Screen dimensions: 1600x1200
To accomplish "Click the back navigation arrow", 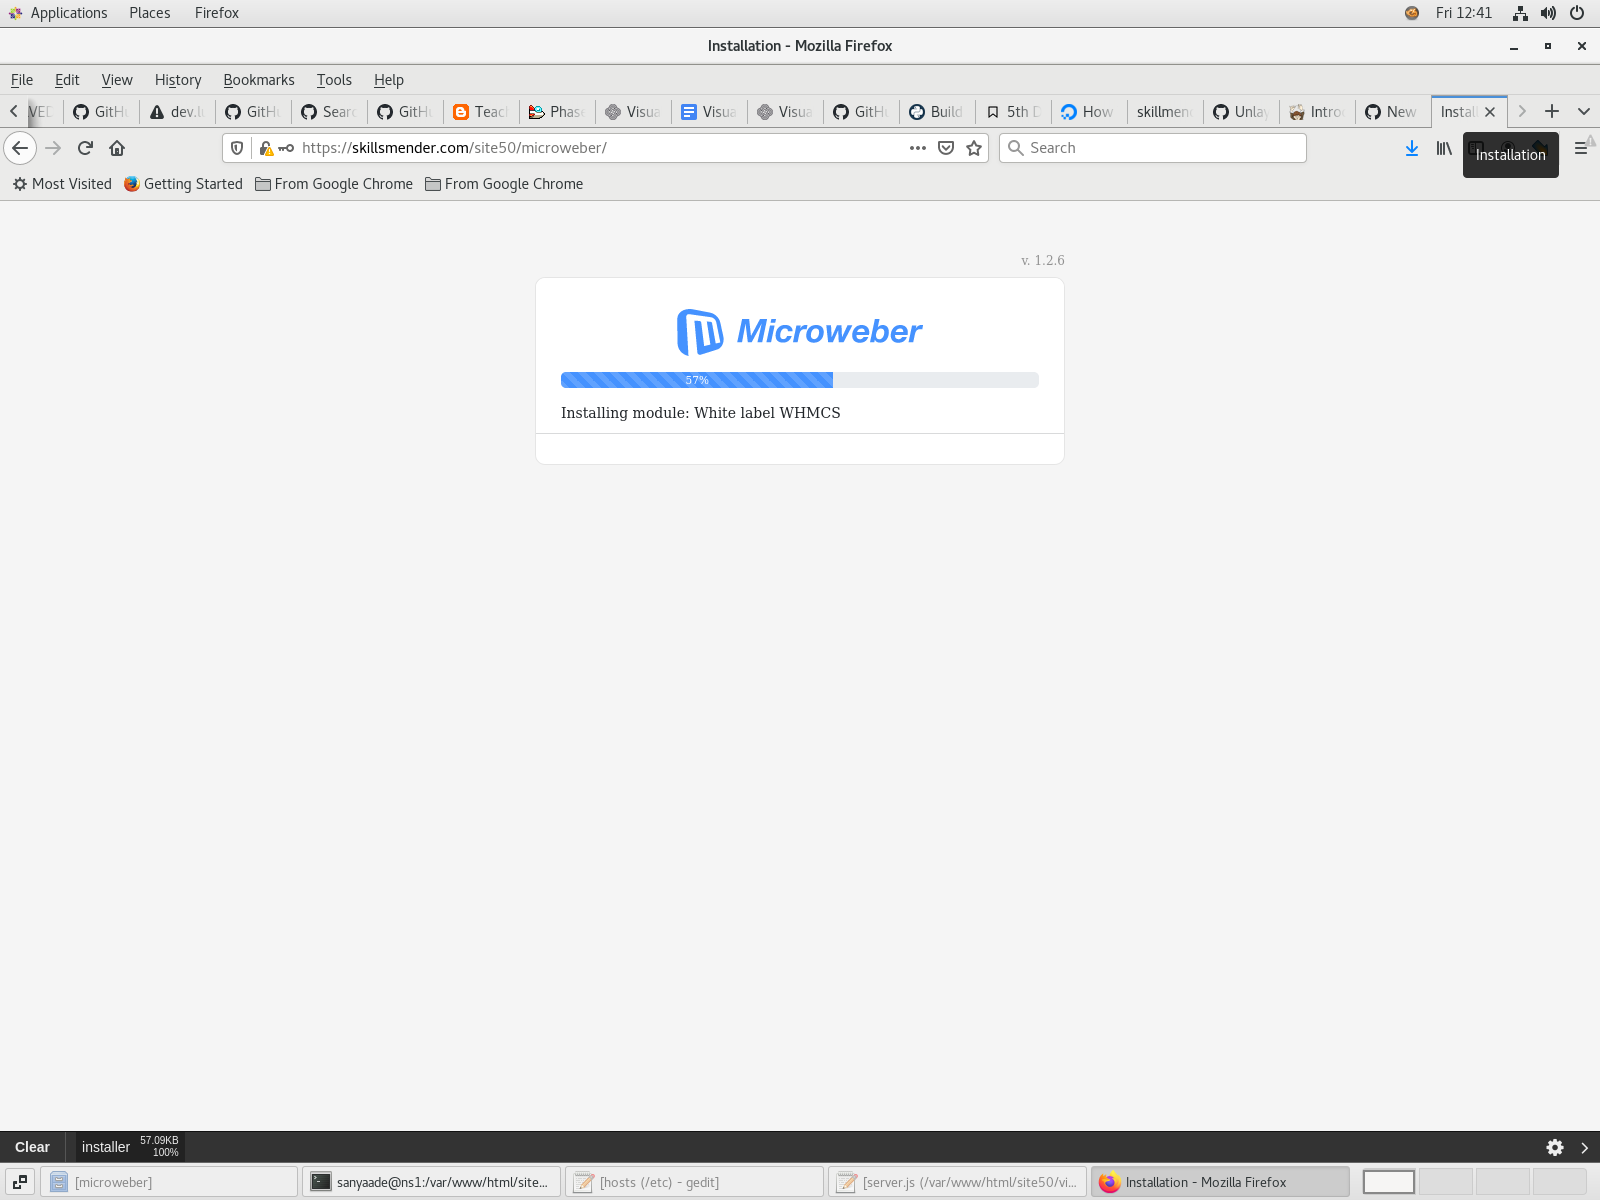I will click(20, 148).
